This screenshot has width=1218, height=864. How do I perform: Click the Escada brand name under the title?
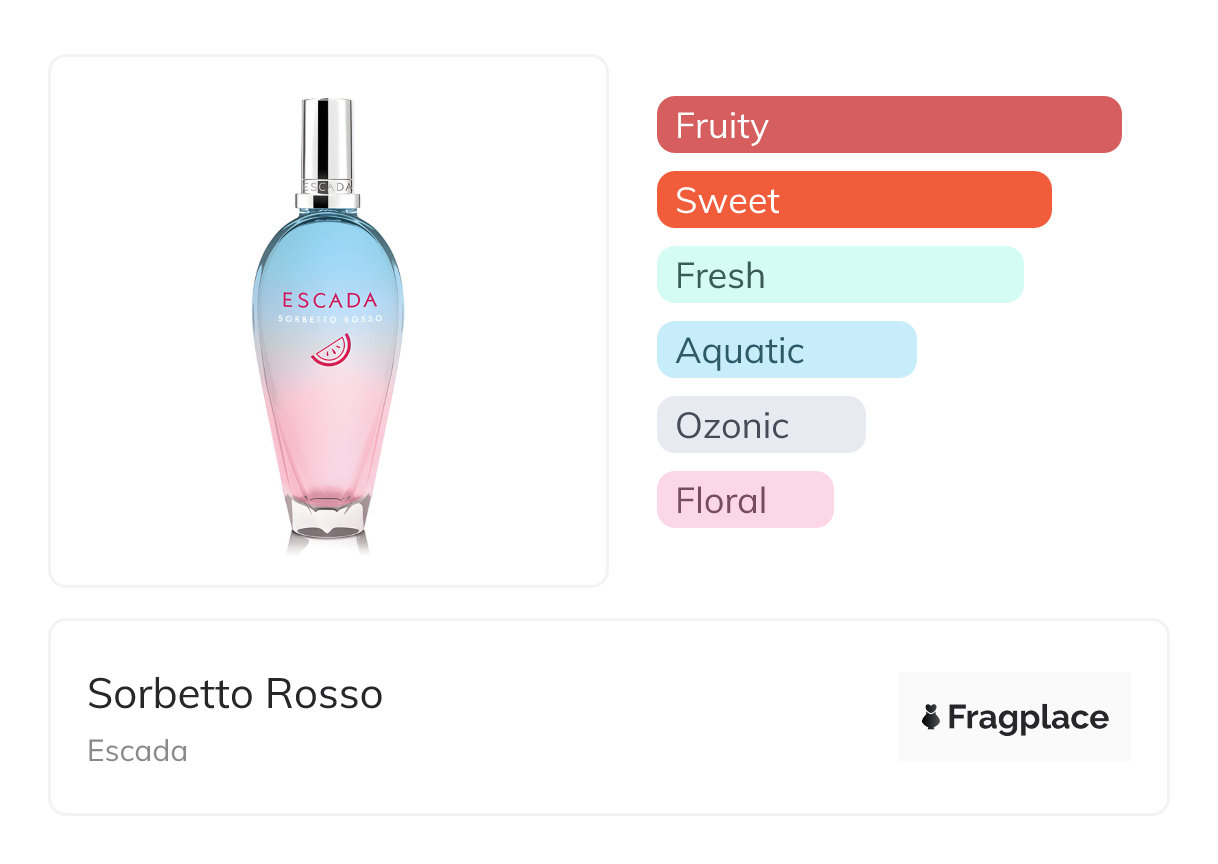coord(138,751)
